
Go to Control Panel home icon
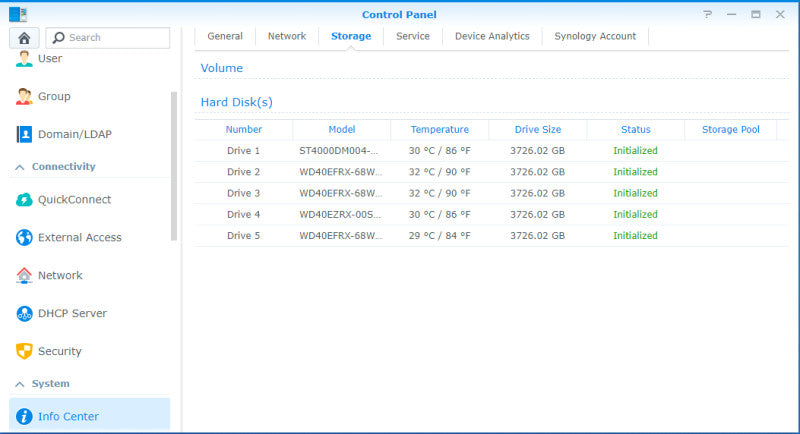(x=24, y=38)
